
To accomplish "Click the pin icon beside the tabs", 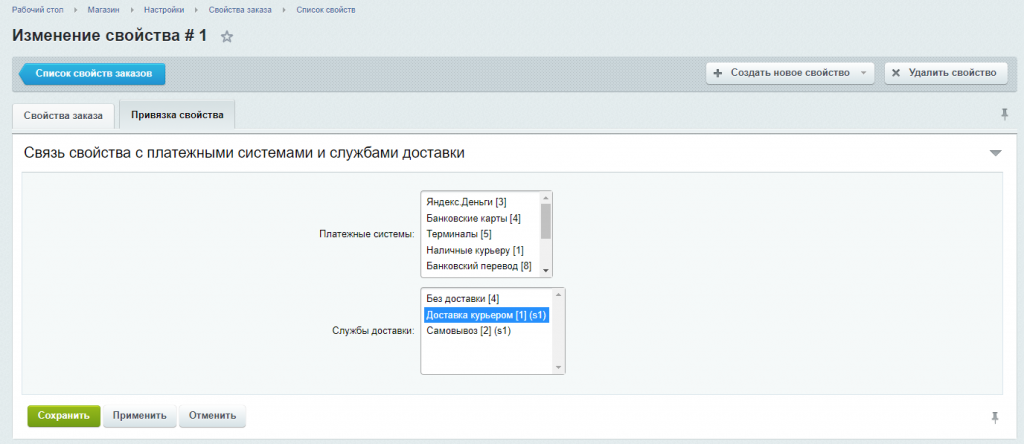I will (x=1004, y=115).
